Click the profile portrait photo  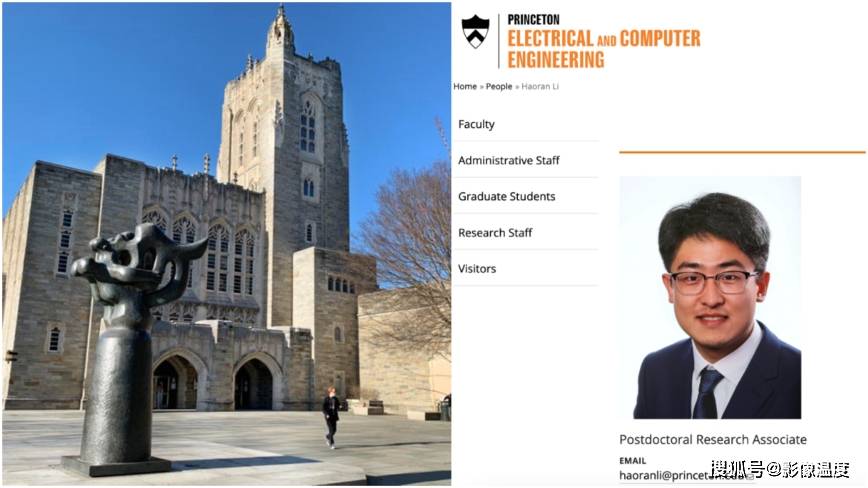710,298
